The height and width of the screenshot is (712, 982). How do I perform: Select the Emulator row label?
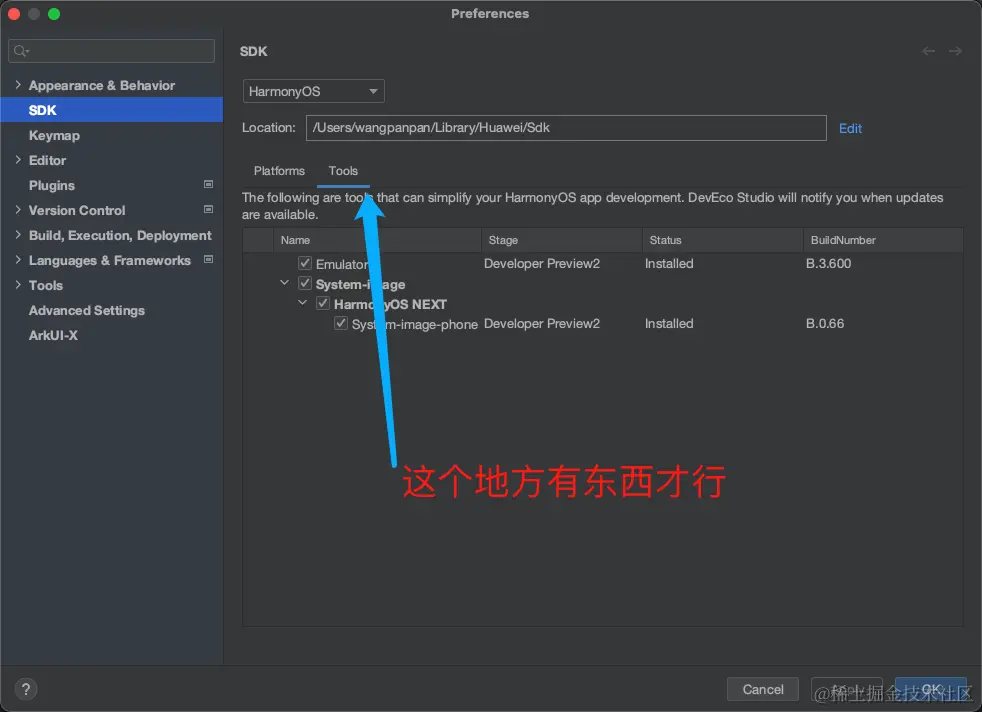pyautogui.click(x=342, y=264)
